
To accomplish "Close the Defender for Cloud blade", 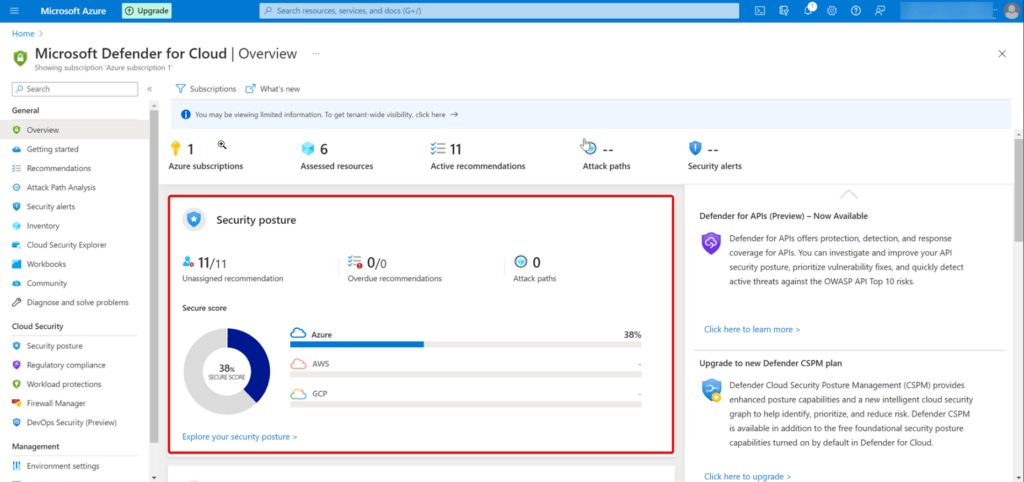I will coord(1002,54).
